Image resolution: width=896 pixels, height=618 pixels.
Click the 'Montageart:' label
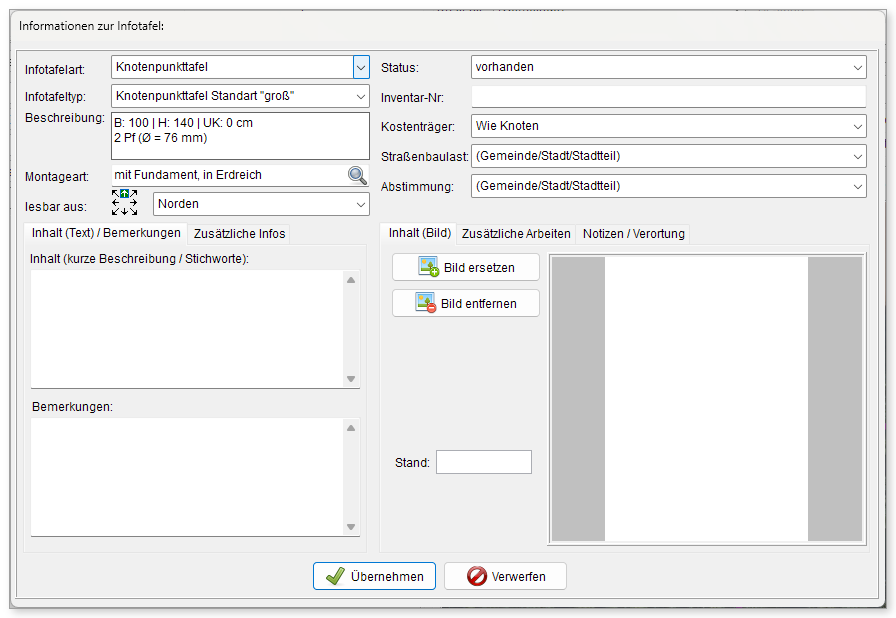coord(57,177)
